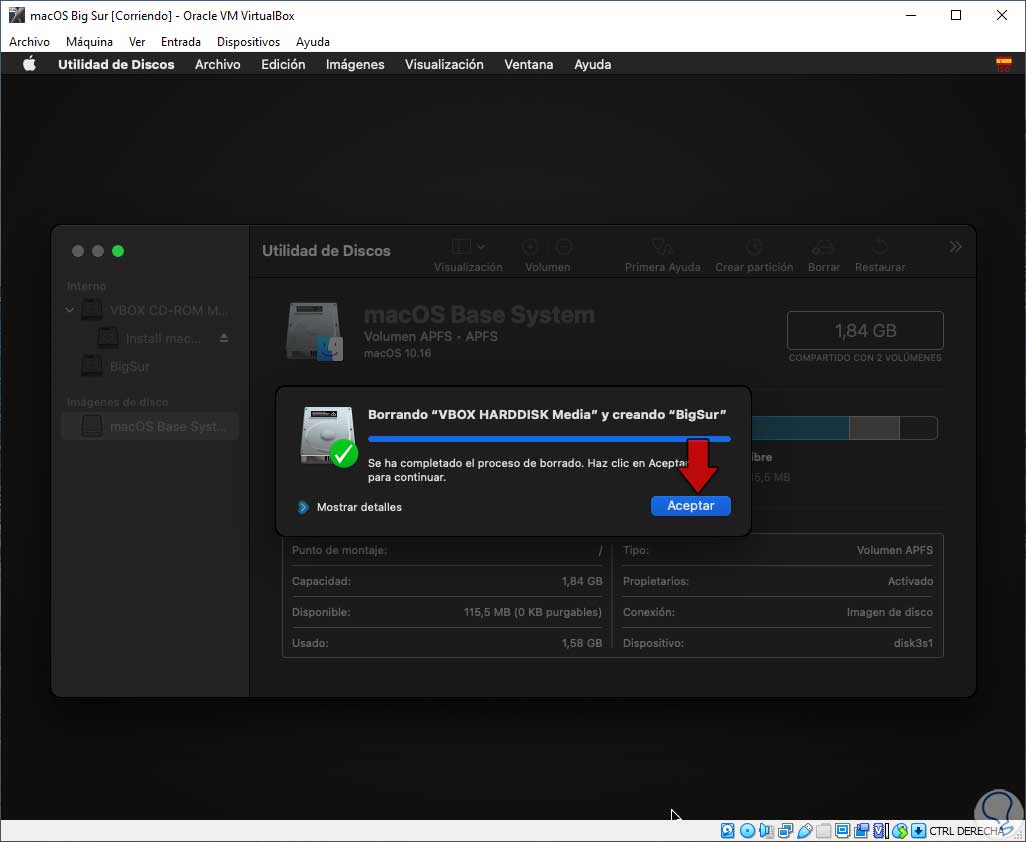Click the green zoom window button

coord(118,251)
